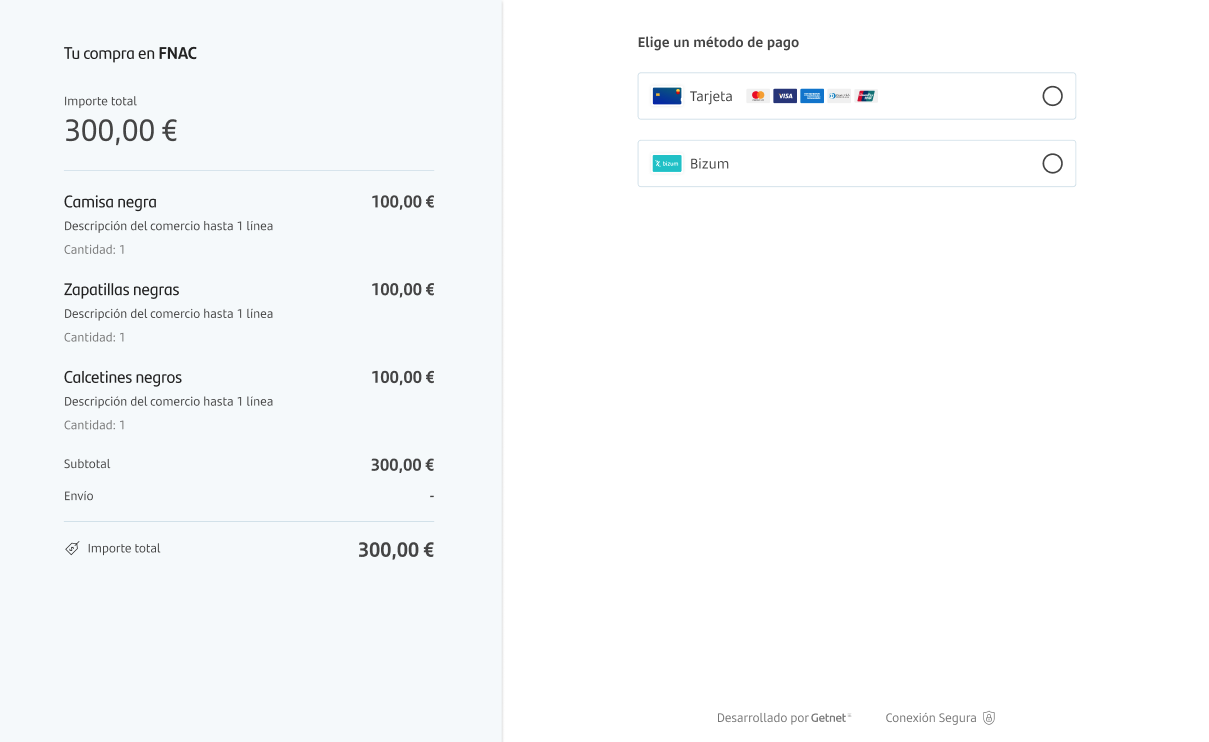Click the UnionPay logo
Image resolution: width=1209 pixels, height=742 pixels.
[866, 96]
